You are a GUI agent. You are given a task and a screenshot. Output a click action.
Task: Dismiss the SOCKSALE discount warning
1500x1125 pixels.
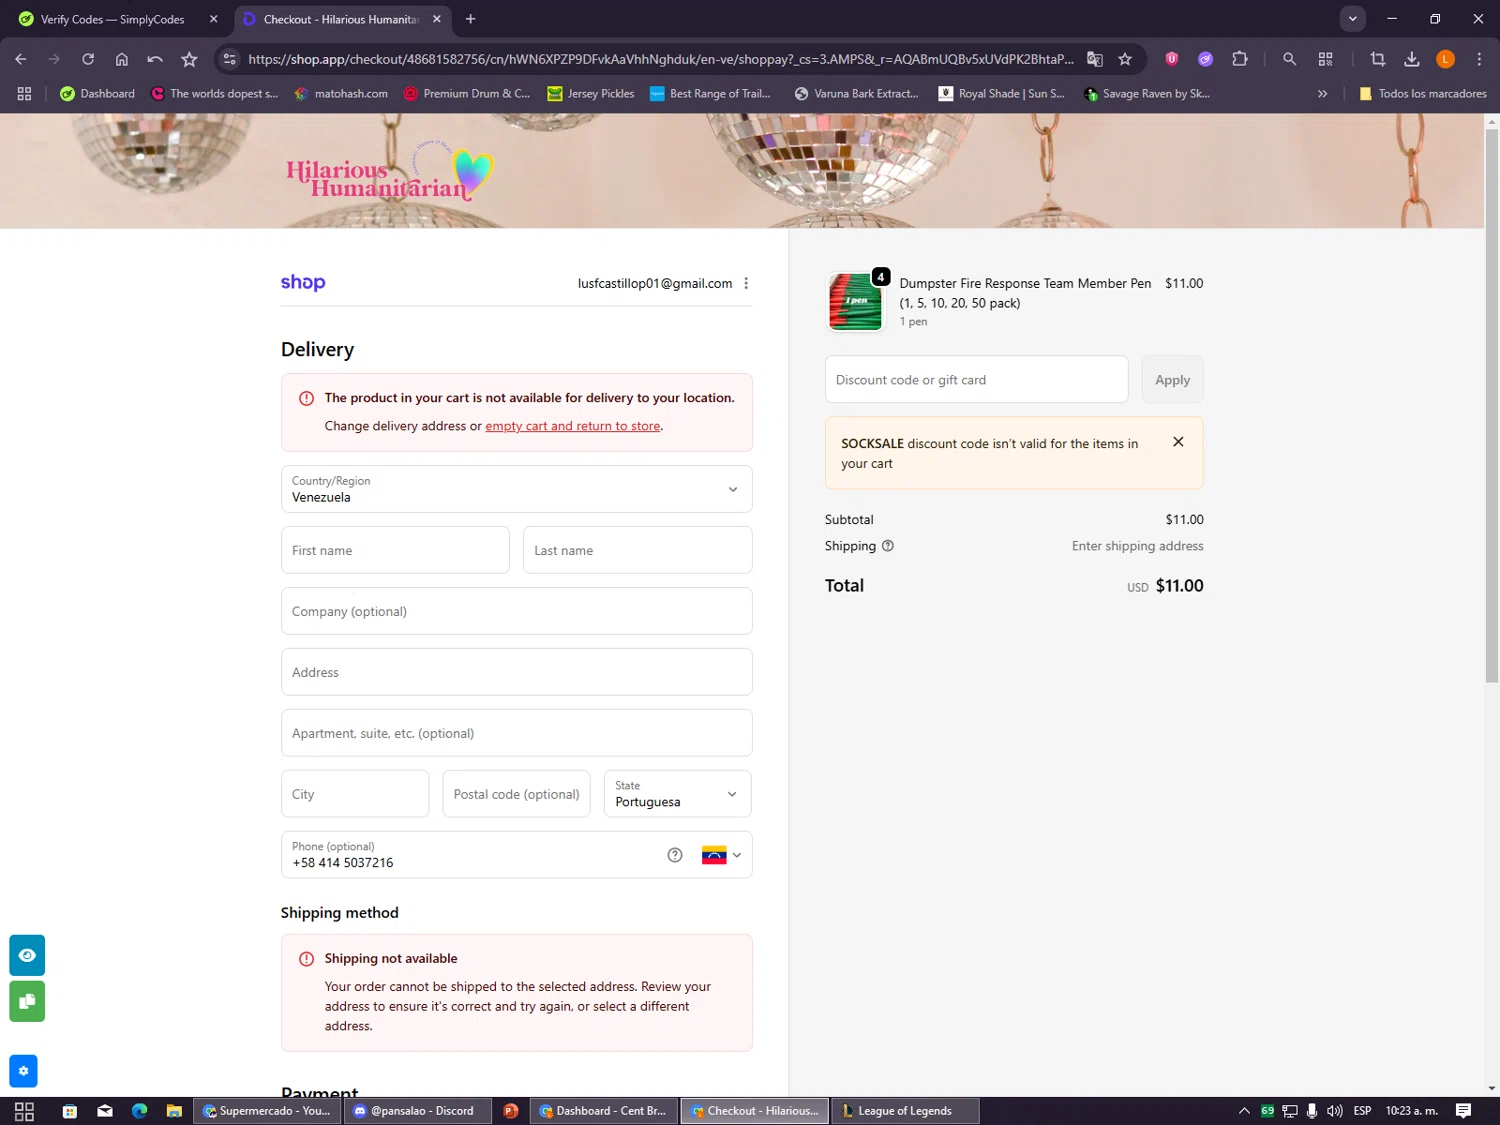click(1178, 442)
